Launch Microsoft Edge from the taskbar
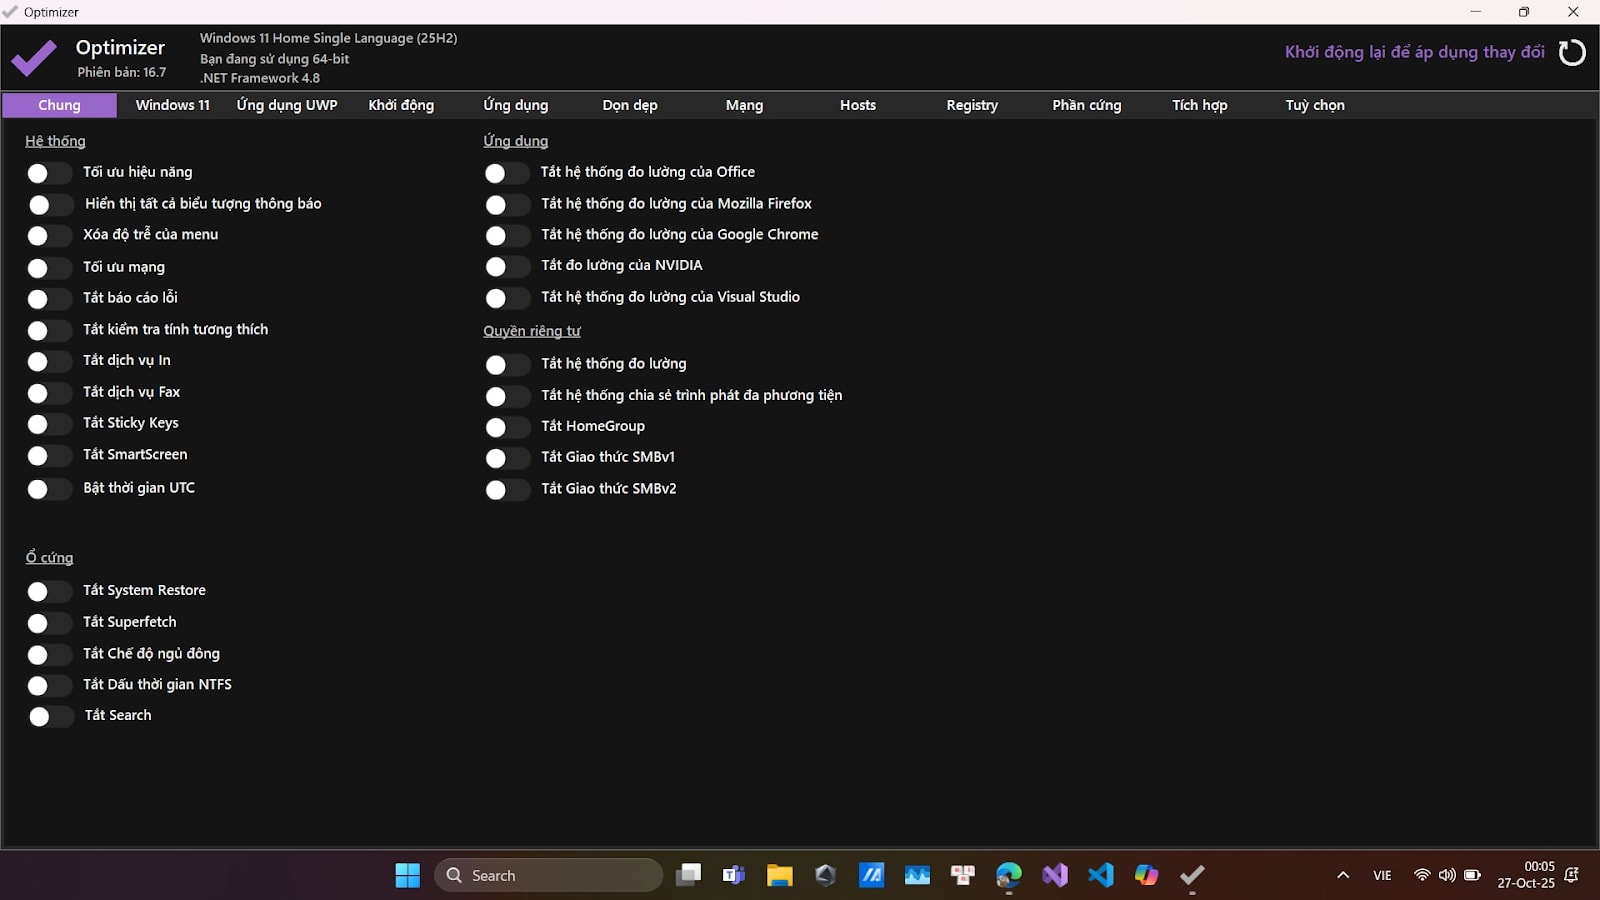The width and height of the screenshot is (1600, 900). pos(1009,875)
